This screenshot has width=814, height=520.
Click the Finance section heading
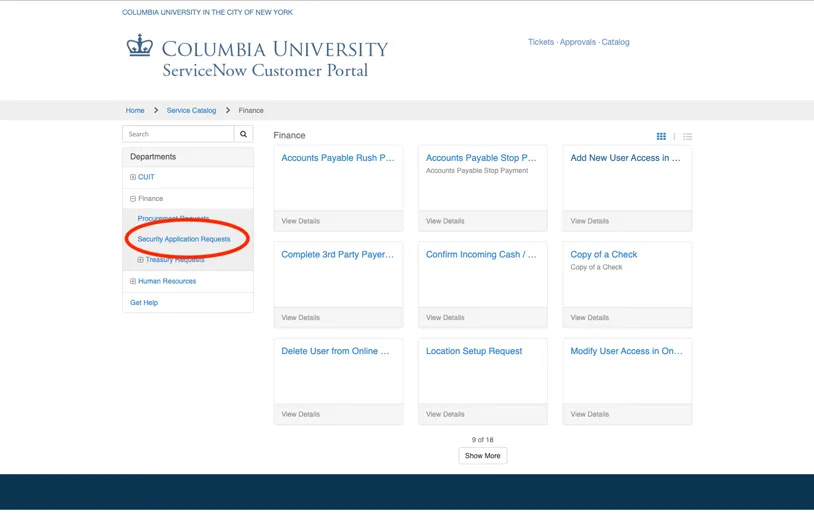click(289, 135)
